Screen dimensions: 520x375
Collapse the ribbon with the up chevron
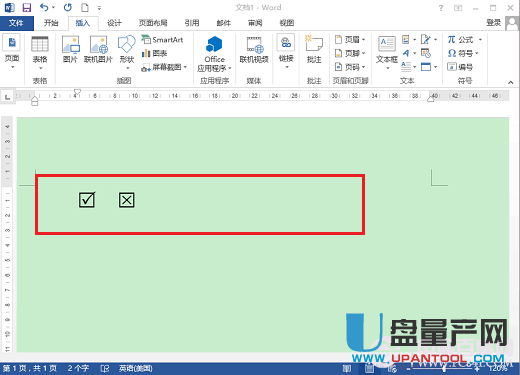(510, 82)
